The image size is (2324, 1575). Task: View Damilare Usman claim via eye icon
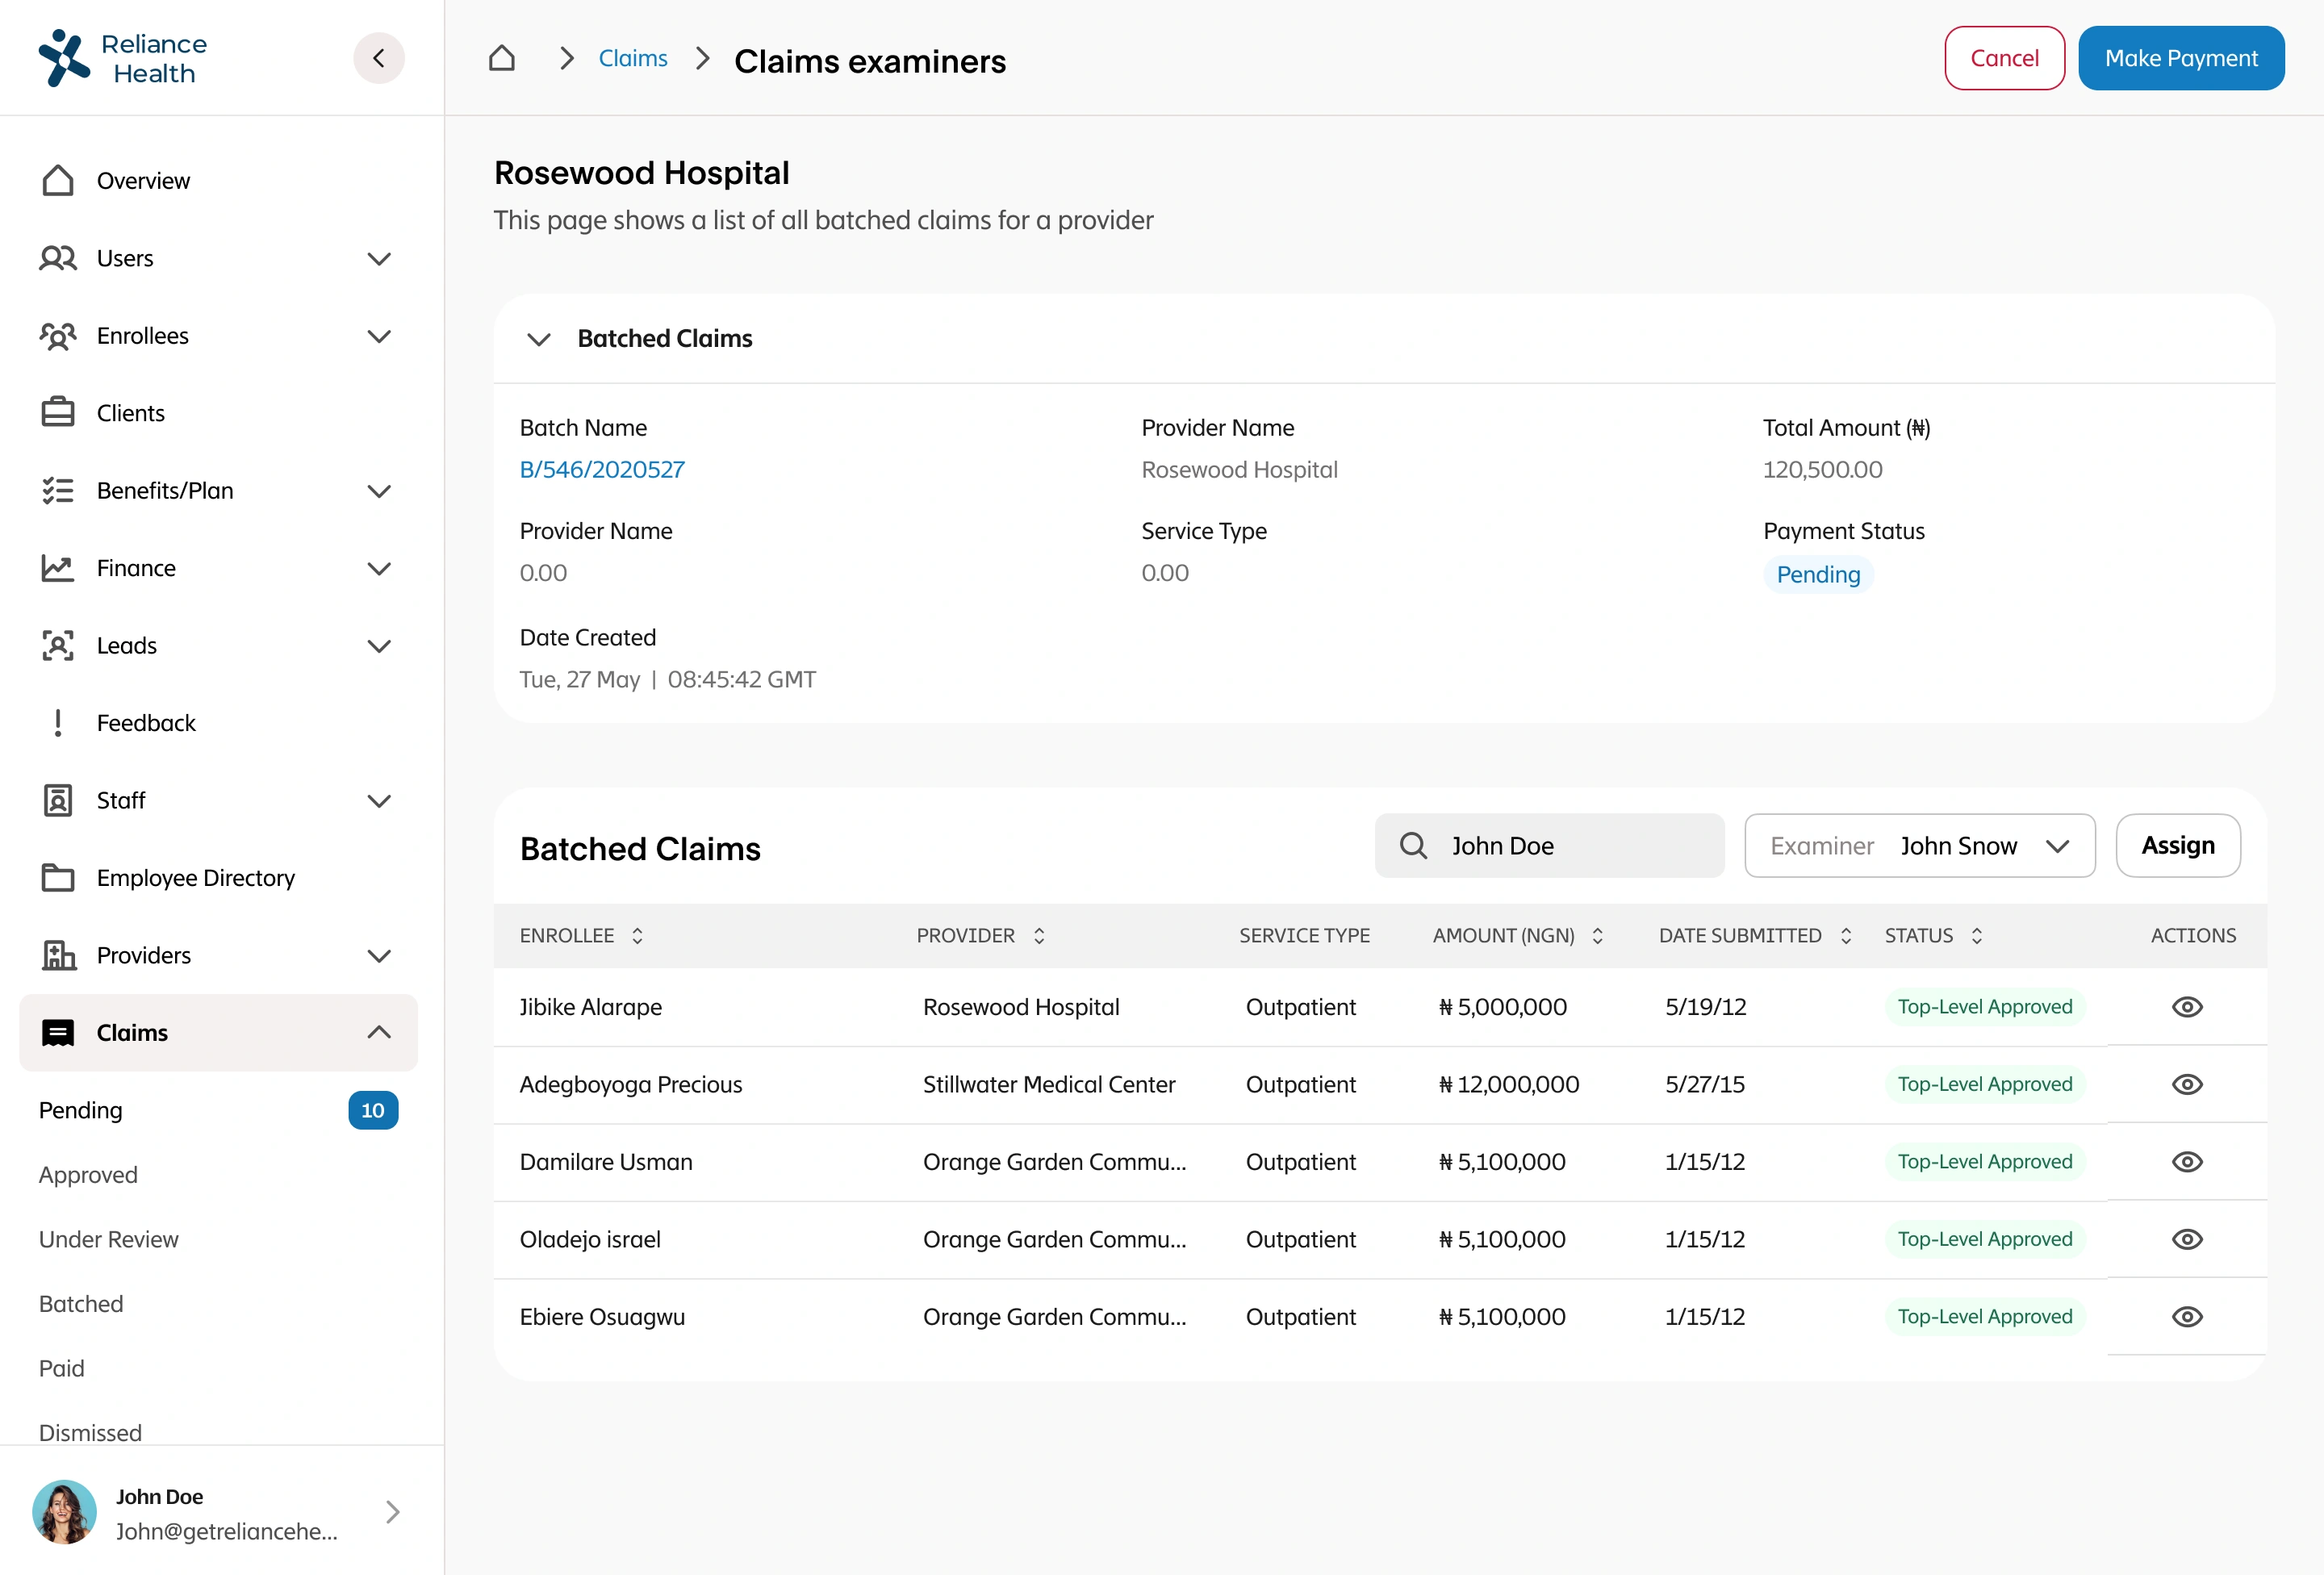pos(2186,1162)
